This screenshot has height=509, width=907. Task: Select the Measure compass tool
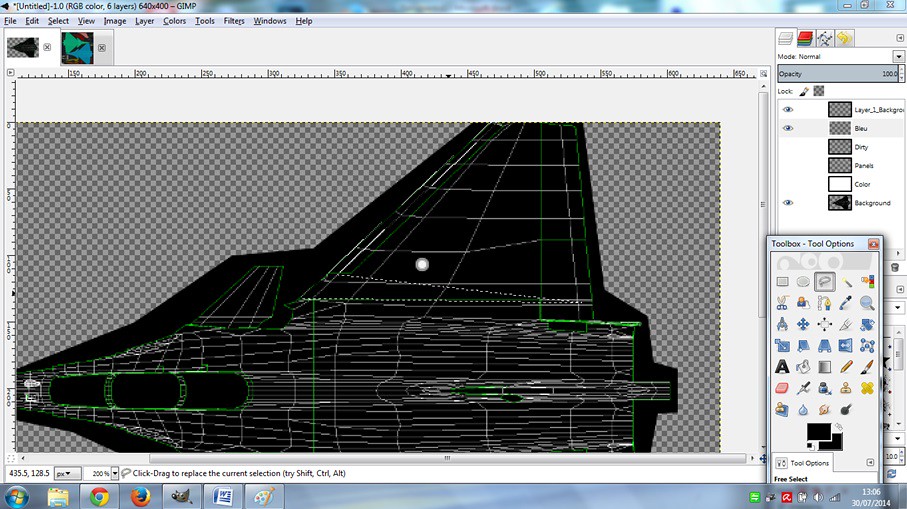(782, 324)
